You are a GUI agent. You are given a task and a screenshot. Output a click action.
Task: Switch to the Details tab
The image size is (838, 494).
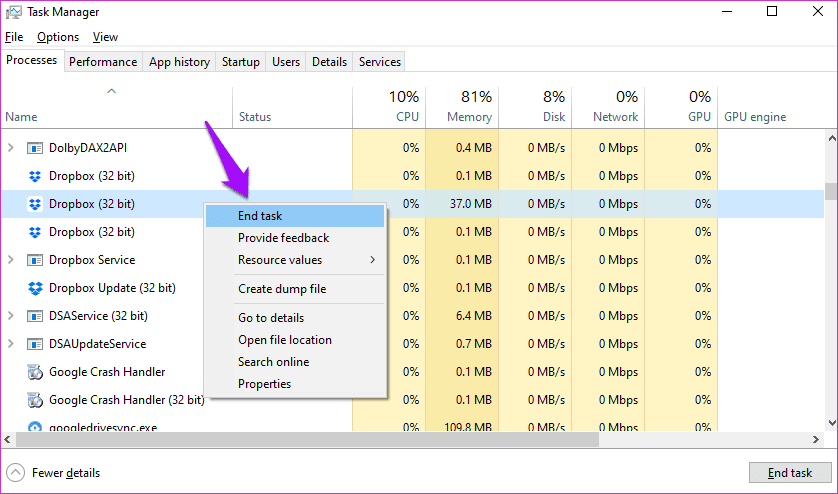point(329,62)
